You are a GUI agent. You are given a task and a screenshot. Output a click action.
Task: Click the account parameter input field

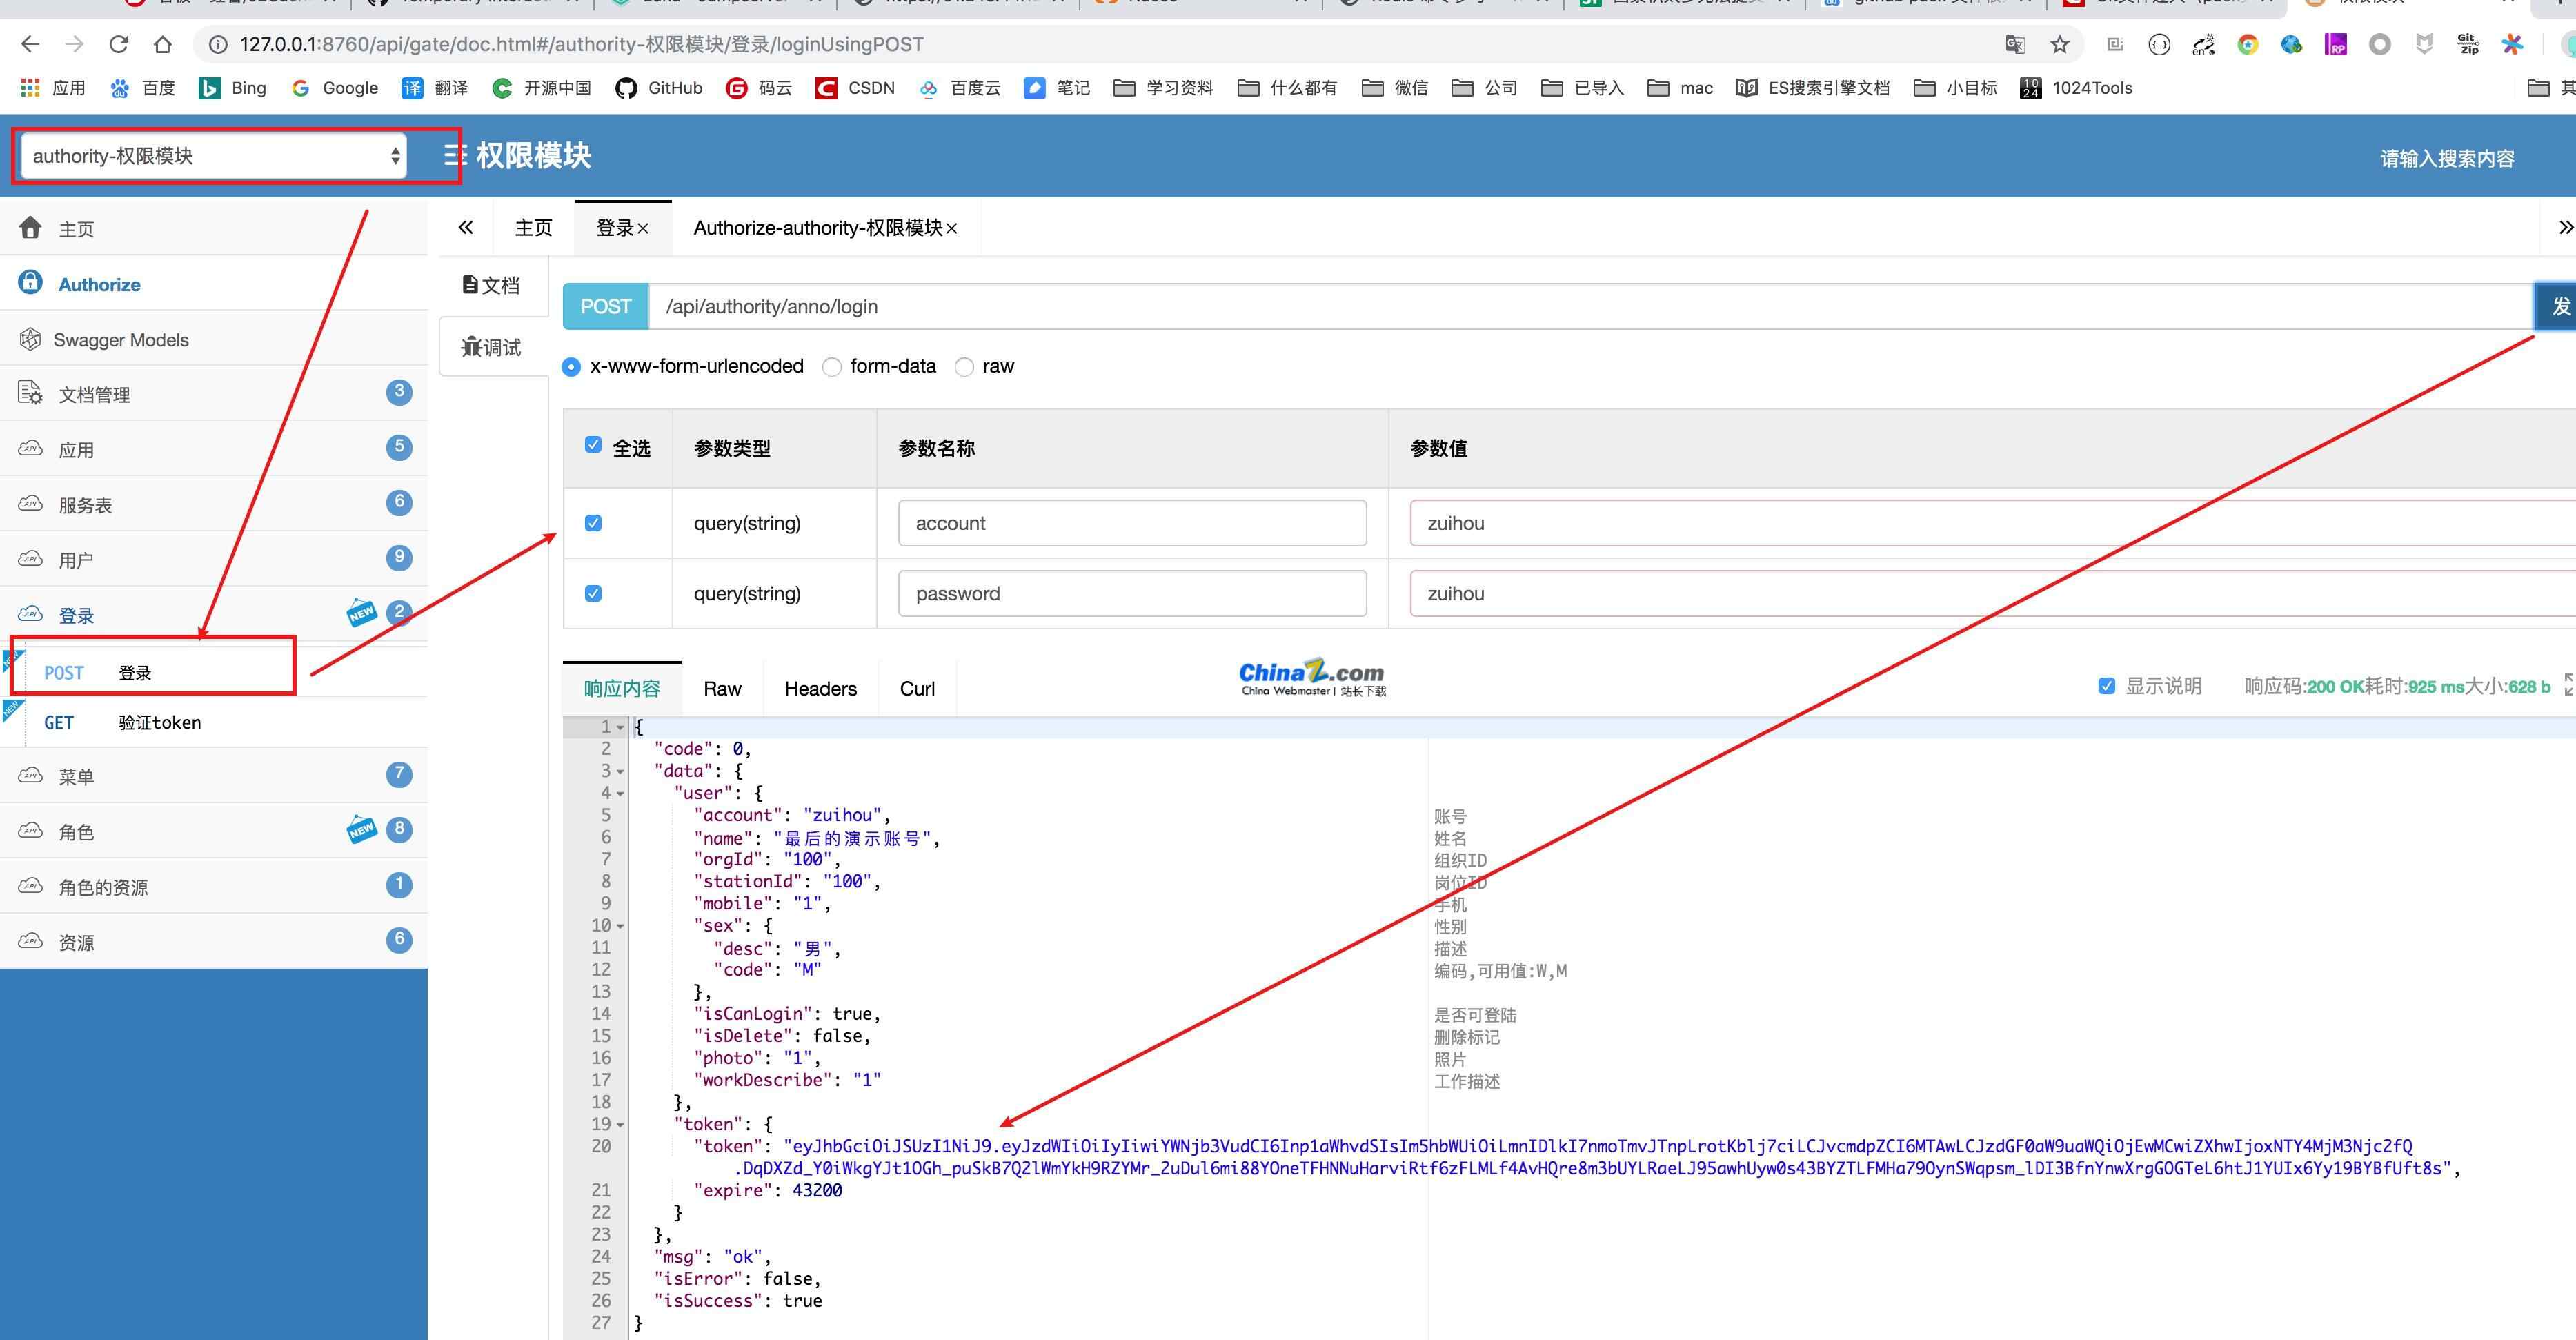pyautogui.click(x=1129, y=522)
